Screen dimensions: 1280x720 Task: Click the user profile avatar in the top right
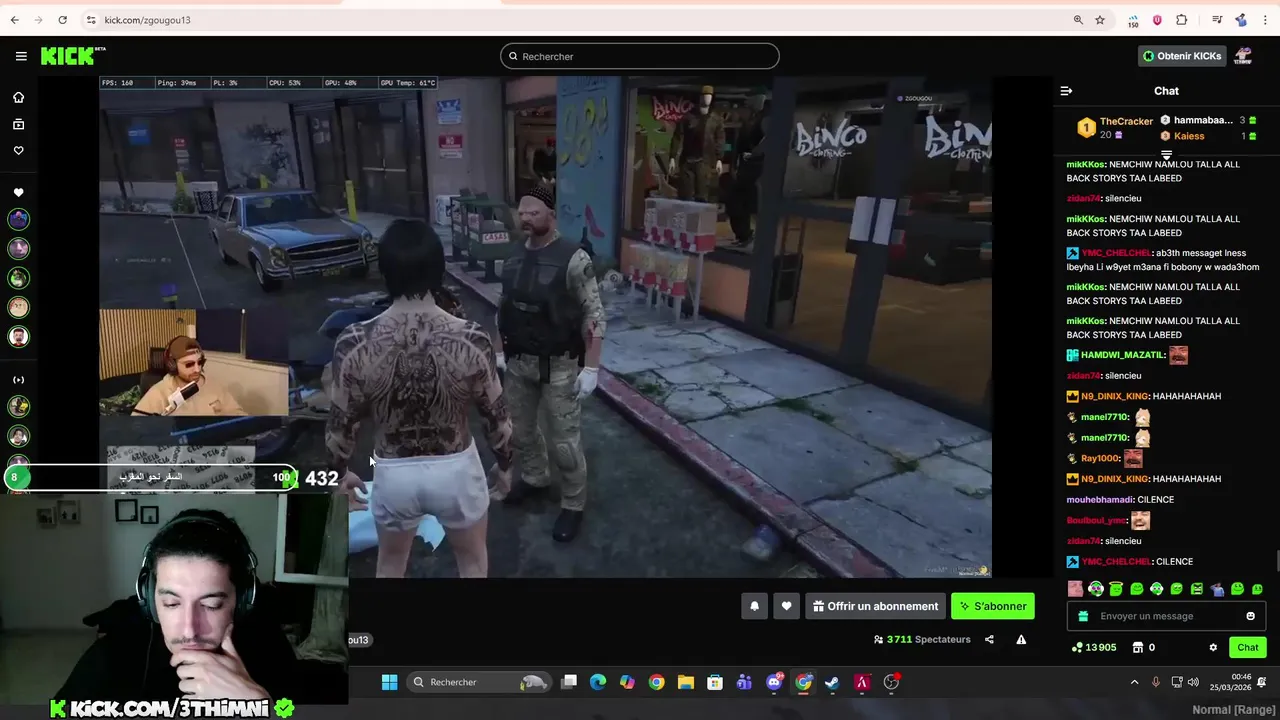pyautogui.click(x=1243, y=56)
